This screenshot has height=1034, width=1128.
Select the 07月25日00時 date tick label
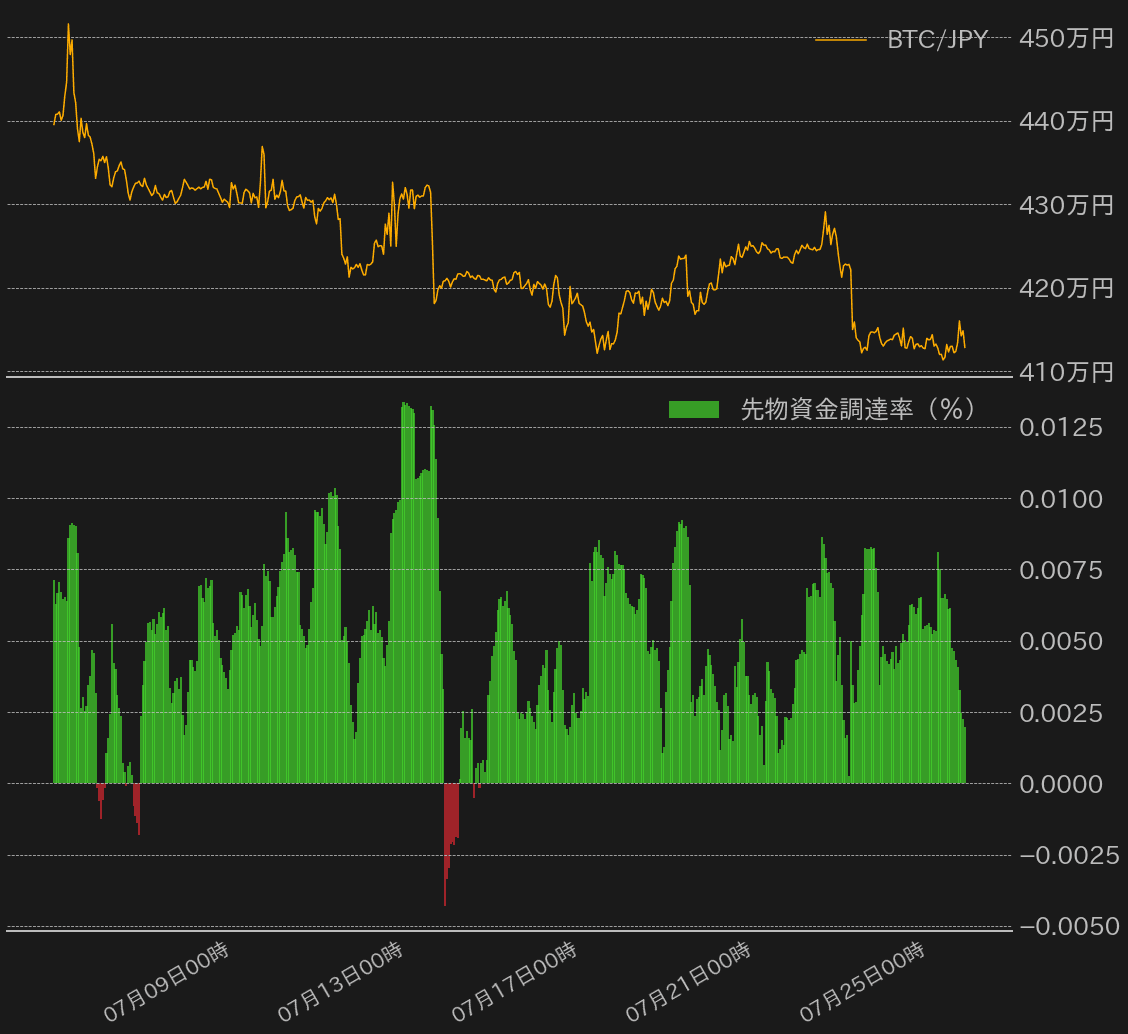863,981
